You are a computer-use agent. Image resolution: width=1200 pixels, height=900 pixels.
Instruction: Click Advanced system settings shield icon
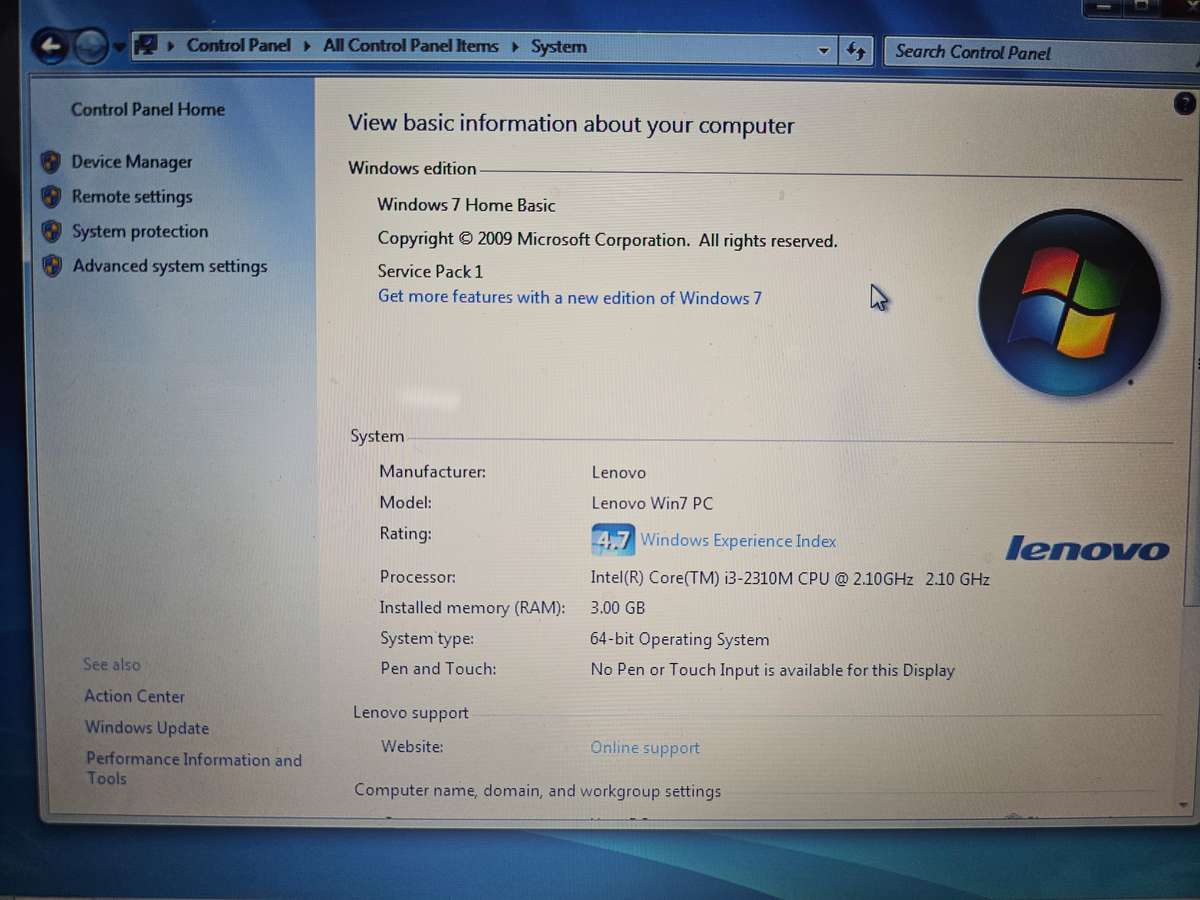(51, 266)
